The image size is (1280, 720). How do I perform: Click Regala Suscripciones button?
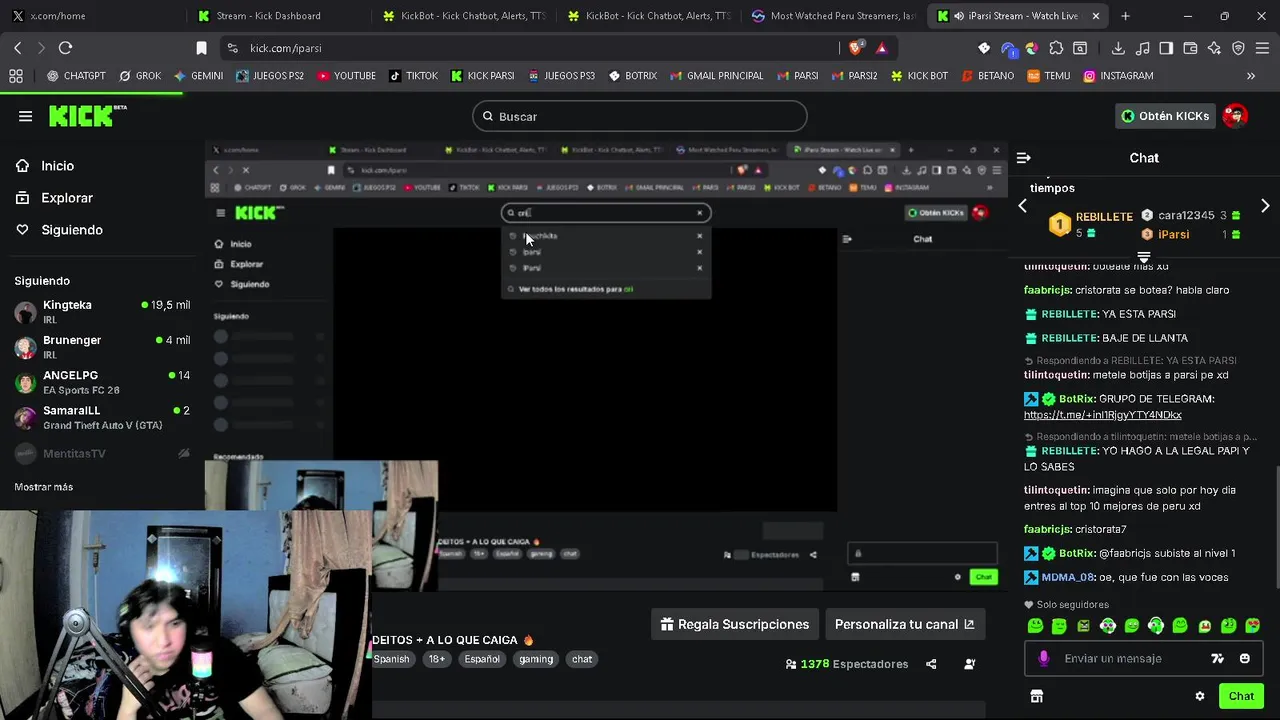735,624
